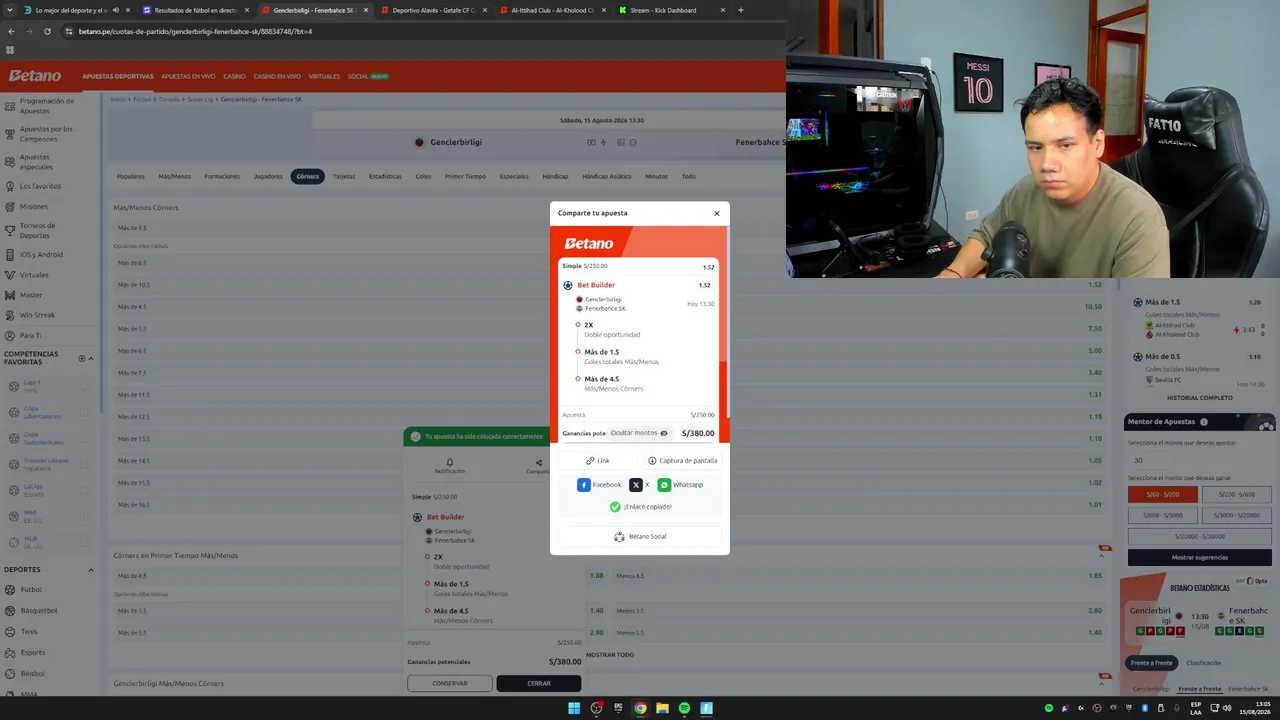
Task: Share the bet via Whatsapp
Action: coord(680,485)
